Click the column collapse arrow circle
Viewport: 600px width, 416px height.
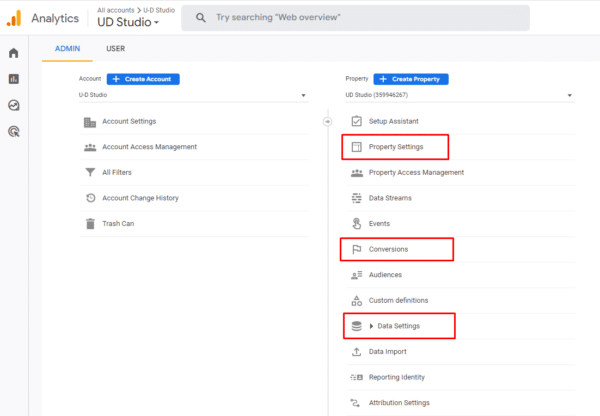[x=328, y=122]
